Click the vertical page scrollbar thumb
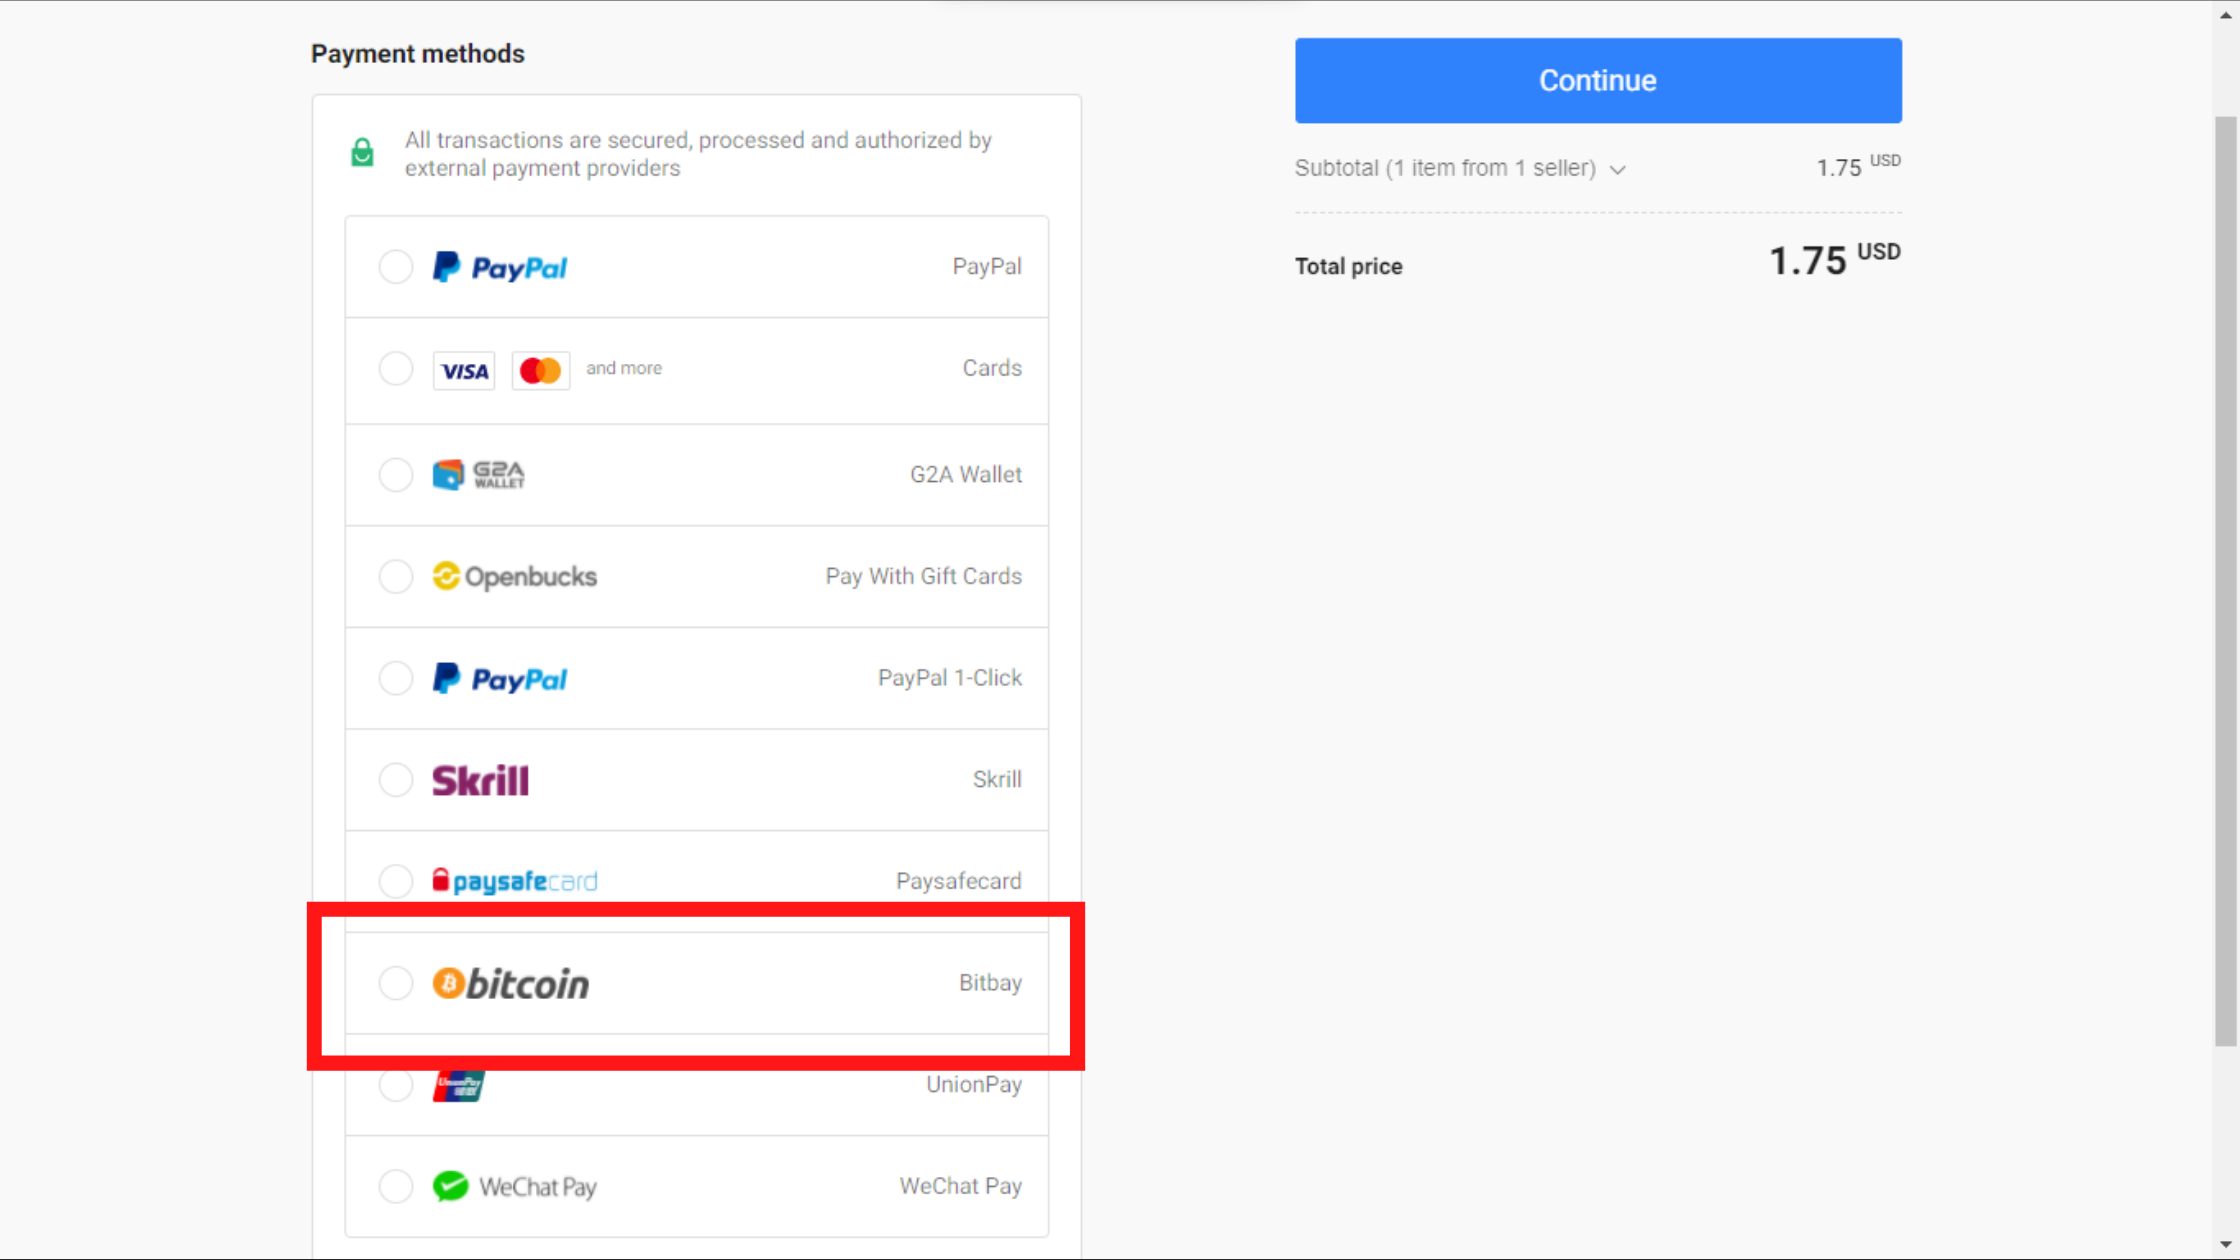 click(x=2226, y=580)
